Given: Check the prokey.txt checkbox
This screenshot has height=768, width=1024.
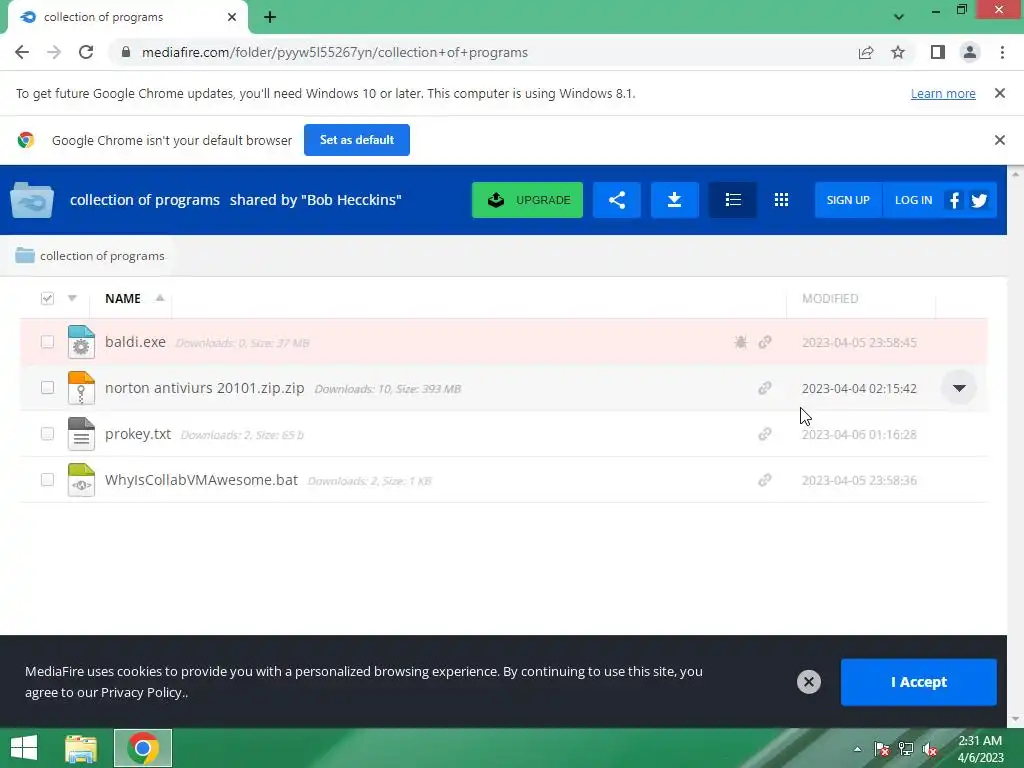Looking at the screenshot, I should tap(47, 434).
